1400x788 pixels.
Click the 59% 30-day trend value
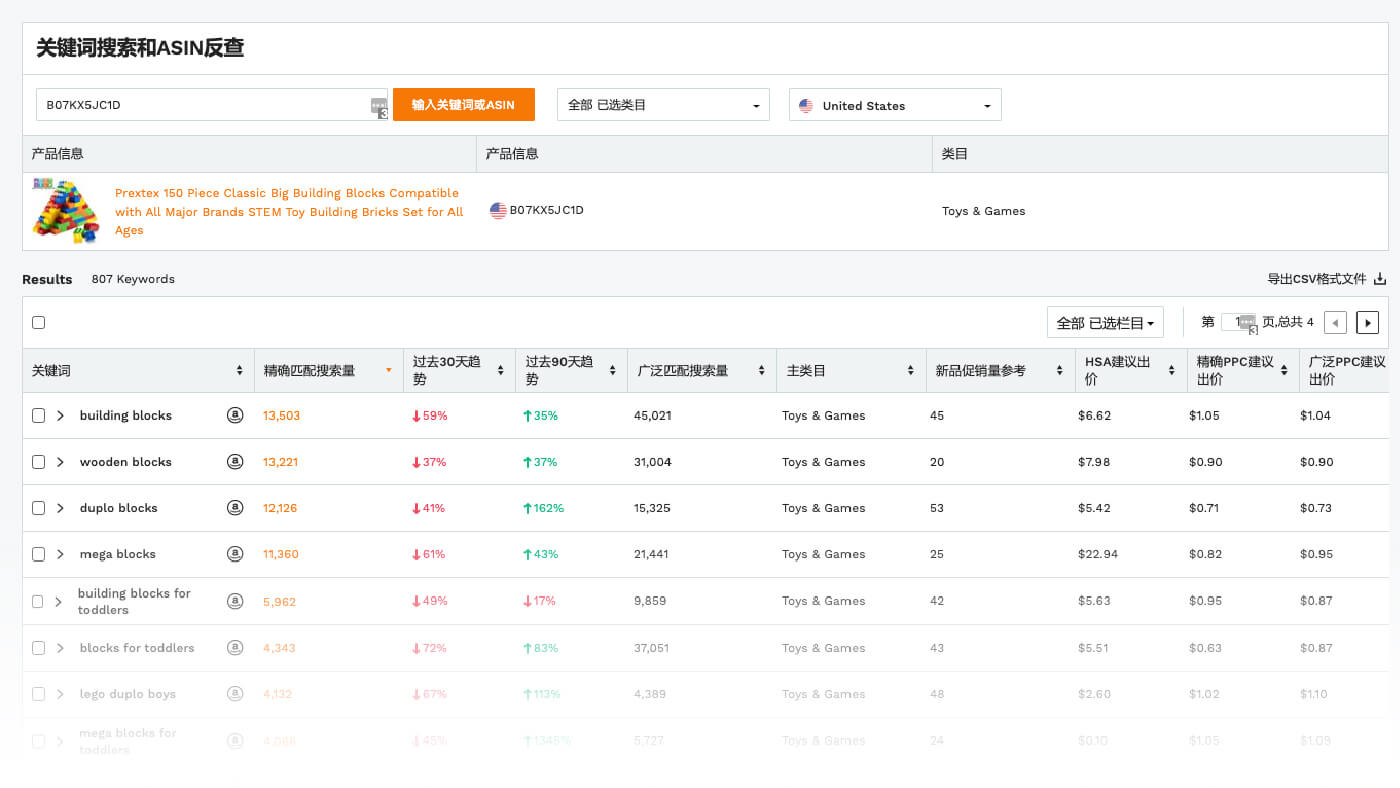(429, 415)
